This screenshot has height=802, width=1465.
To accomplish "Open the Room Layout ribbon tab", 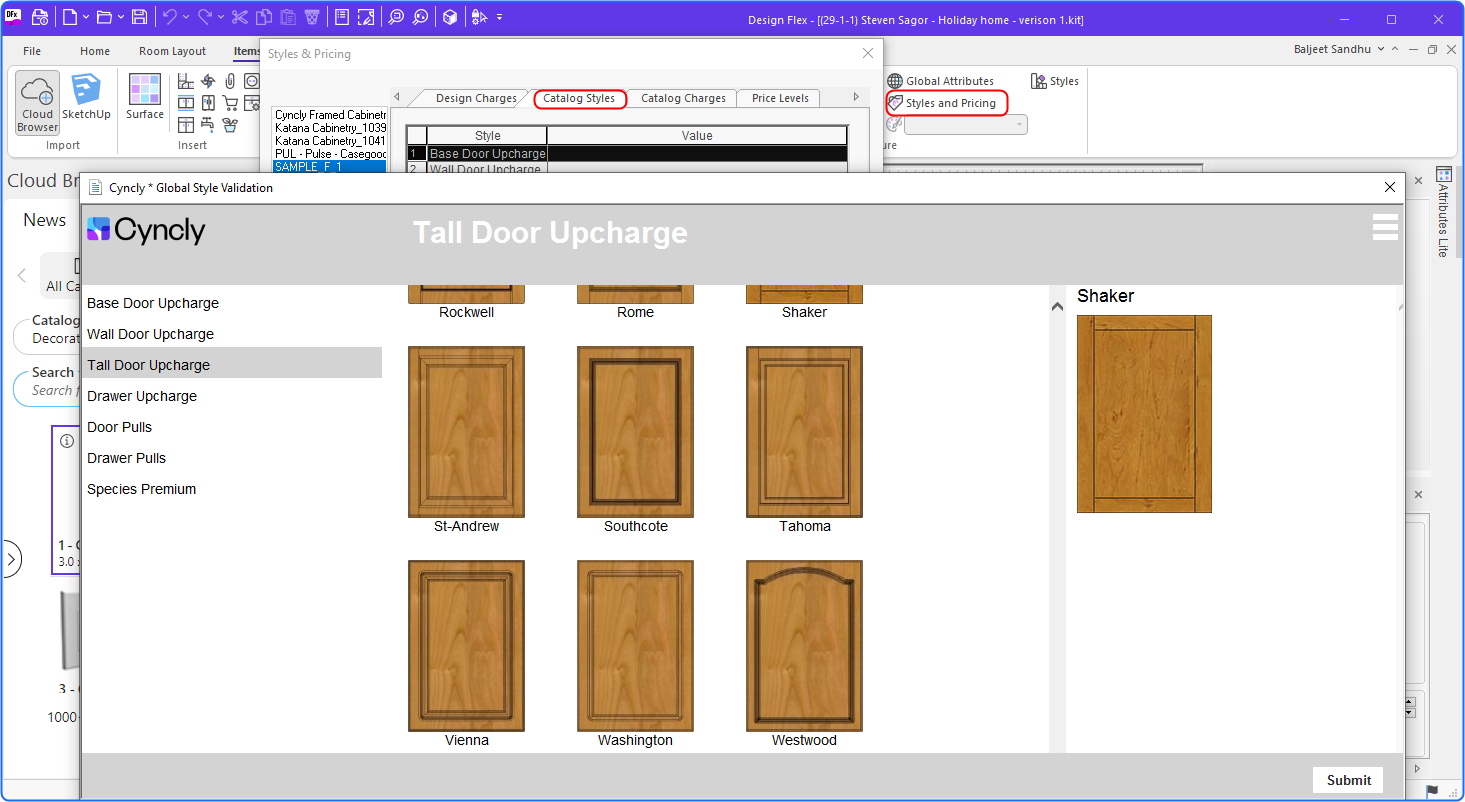I will 172,51.
